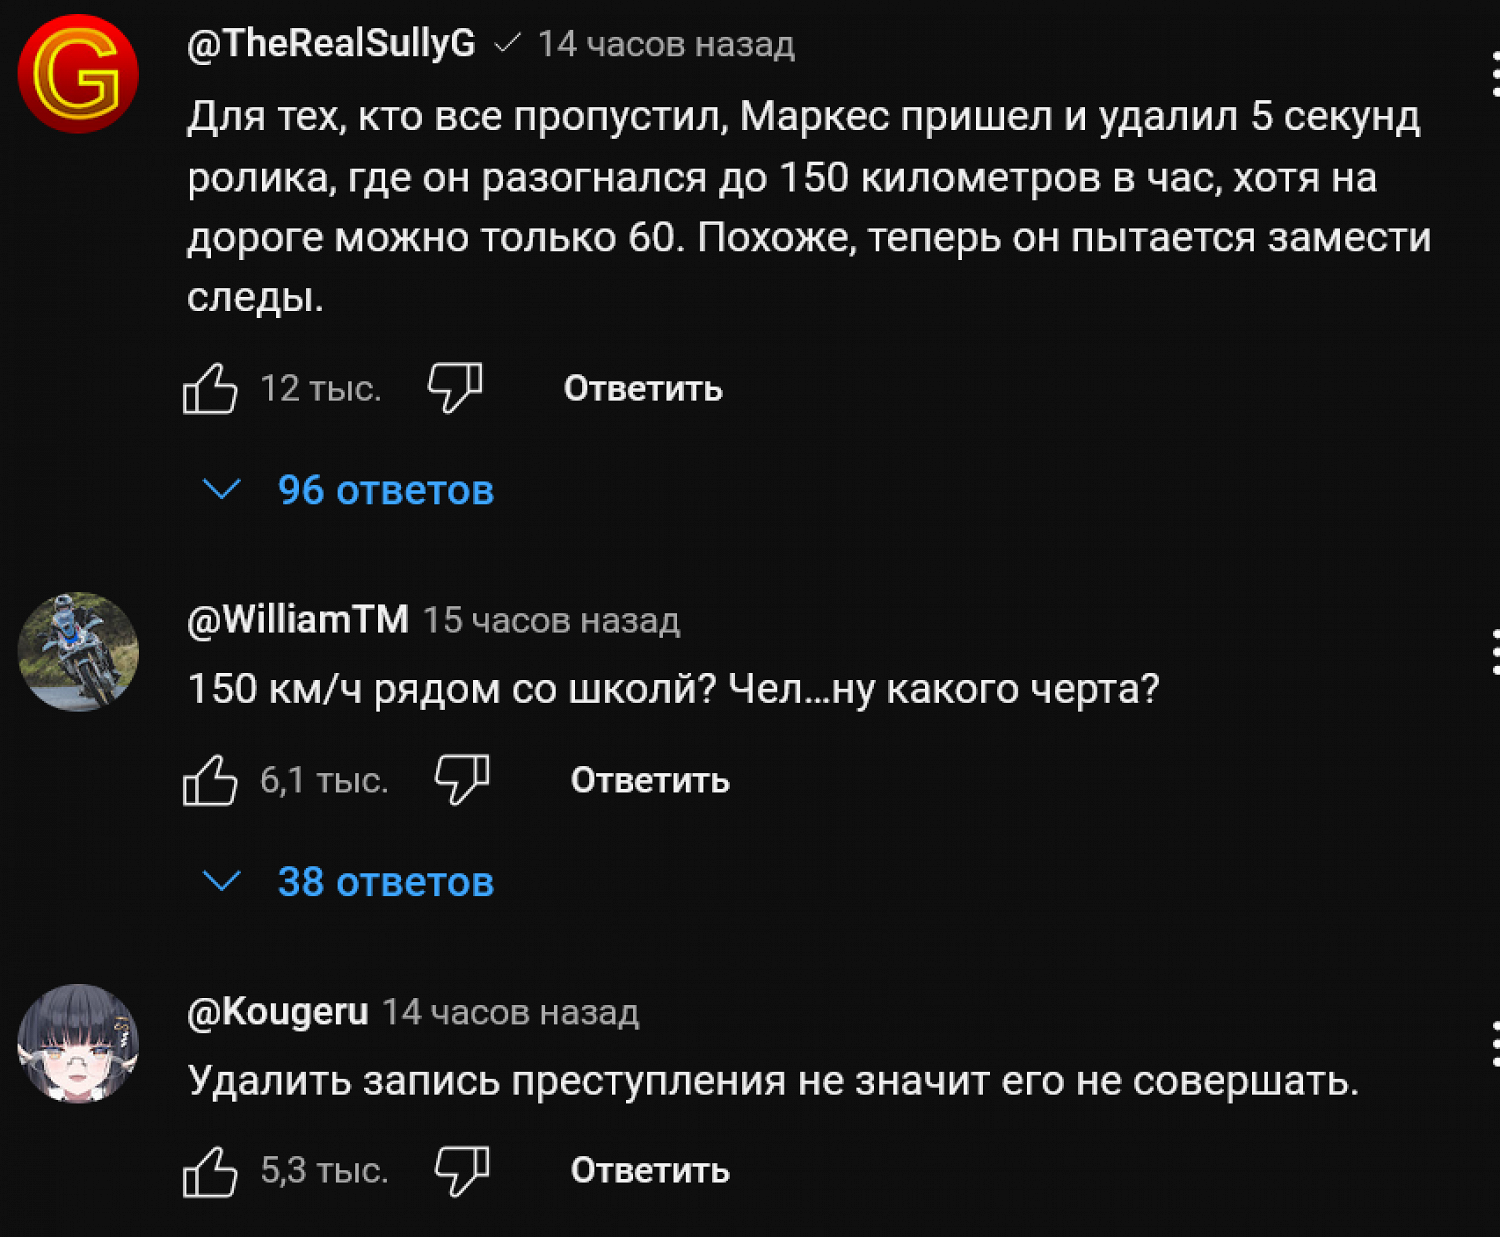This screenshot has width=1500, height=1237.
Task: Click the chevron beside 96 ответов
Action: point(221,490)
